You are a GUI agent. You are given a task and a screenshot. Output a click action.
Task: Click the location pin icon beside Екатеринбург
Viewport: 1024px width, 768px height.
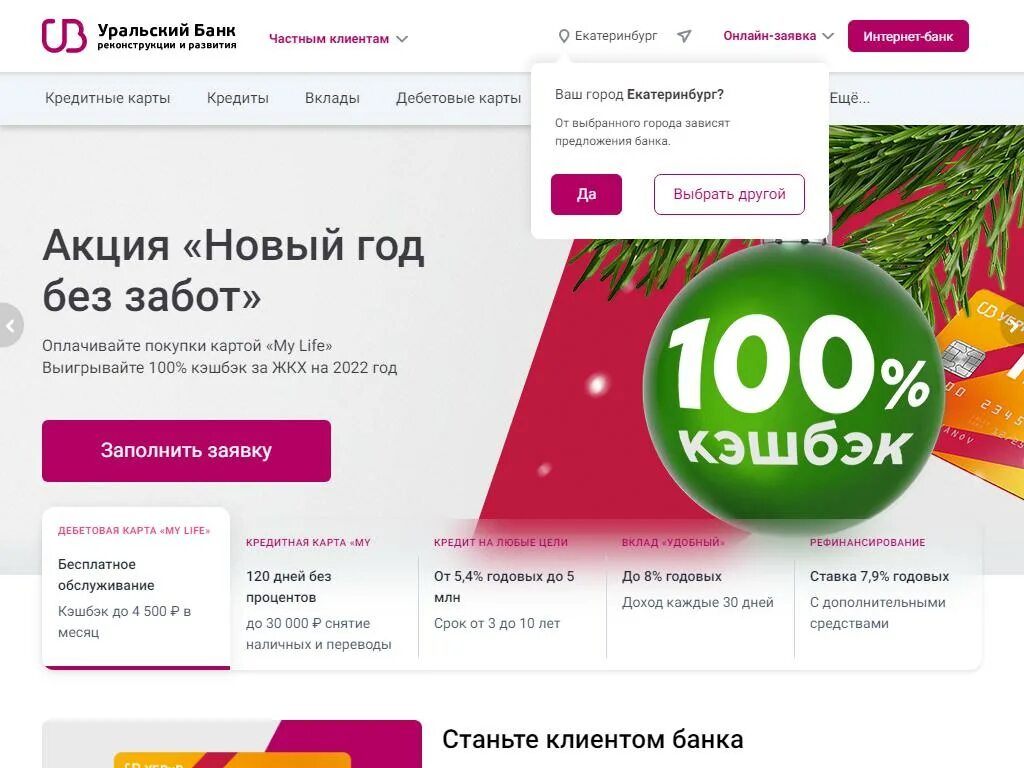tap(564, 37)
